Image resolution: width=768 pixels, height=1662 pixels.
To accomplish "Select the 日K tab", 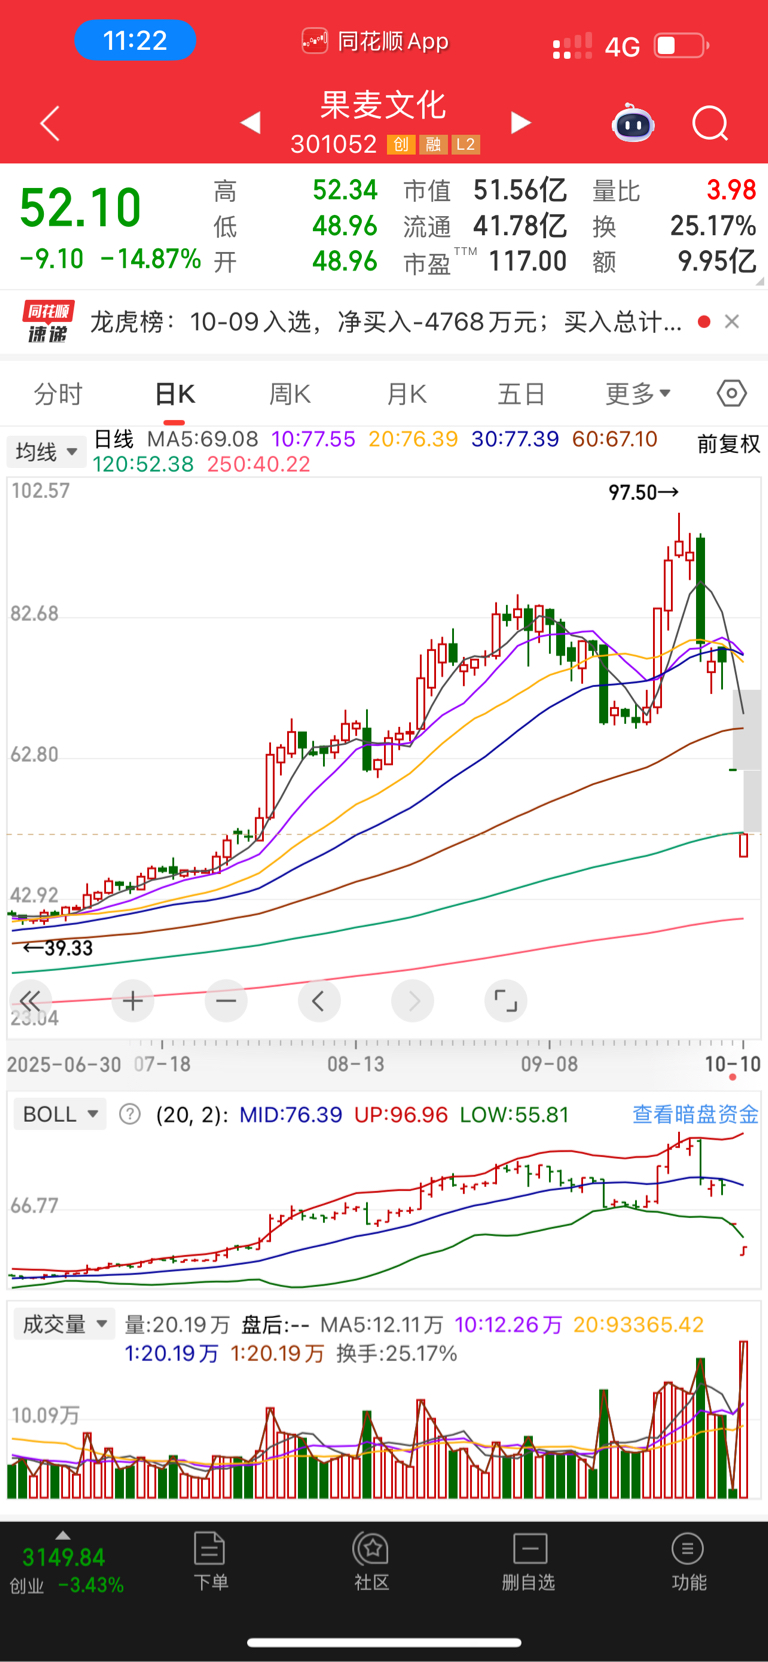I will click(175, 394).
